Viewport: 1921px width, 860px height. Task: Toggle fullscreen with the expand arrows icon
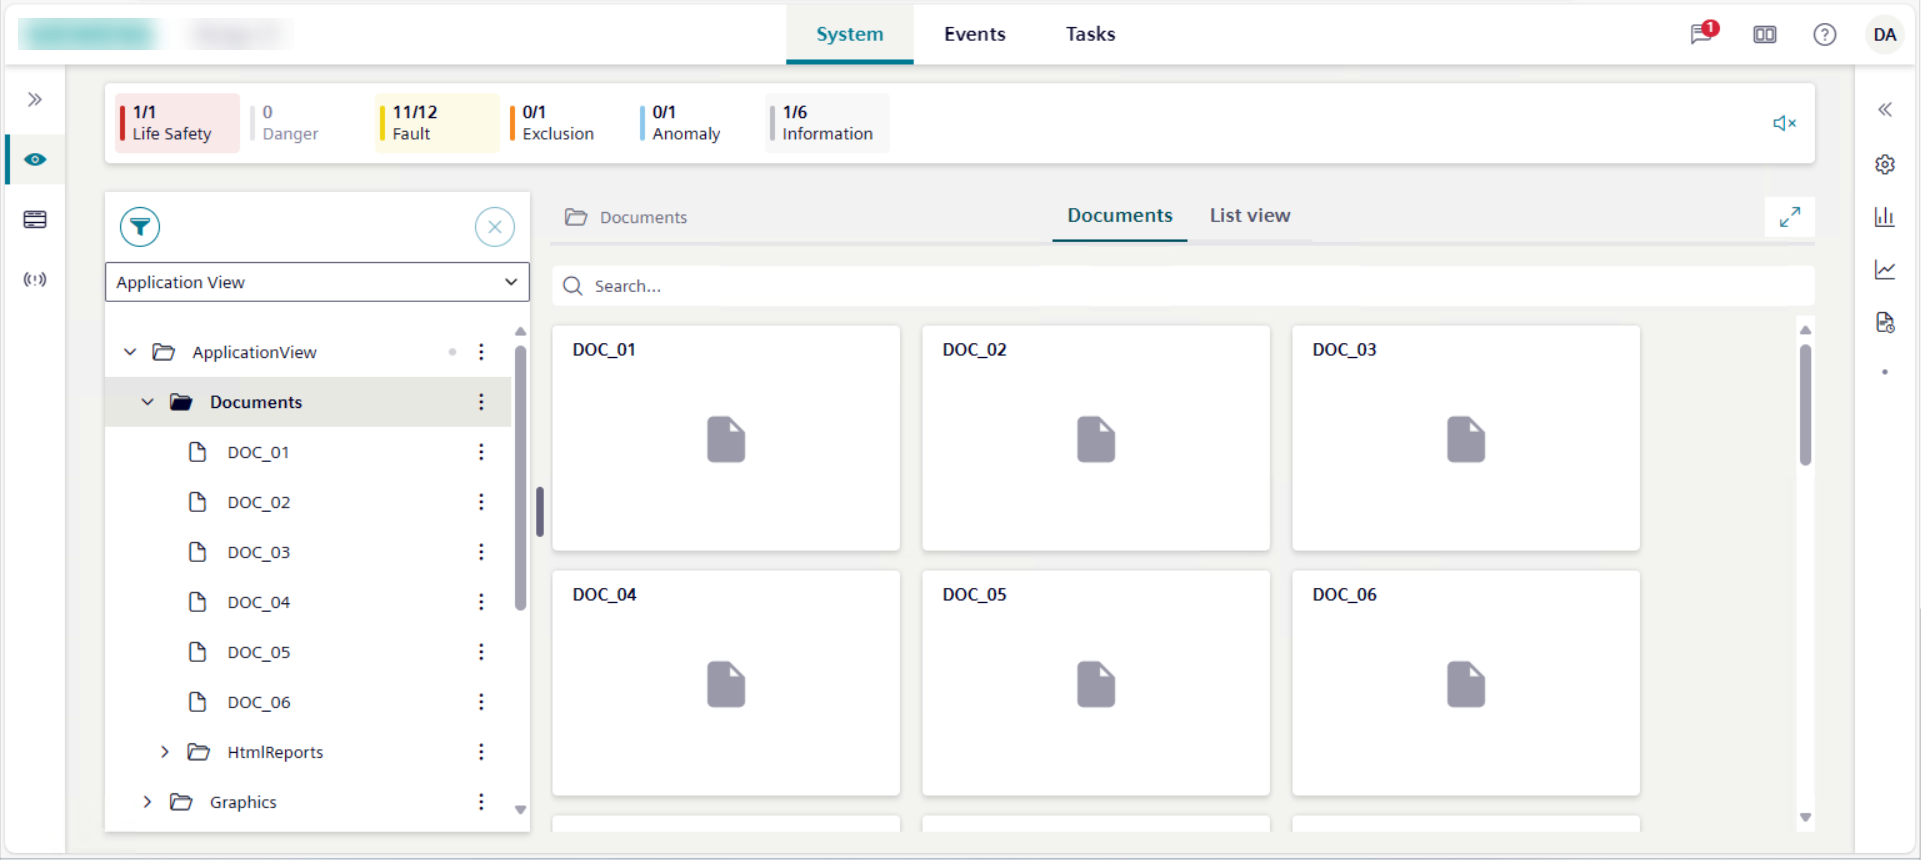[1789, 217]
